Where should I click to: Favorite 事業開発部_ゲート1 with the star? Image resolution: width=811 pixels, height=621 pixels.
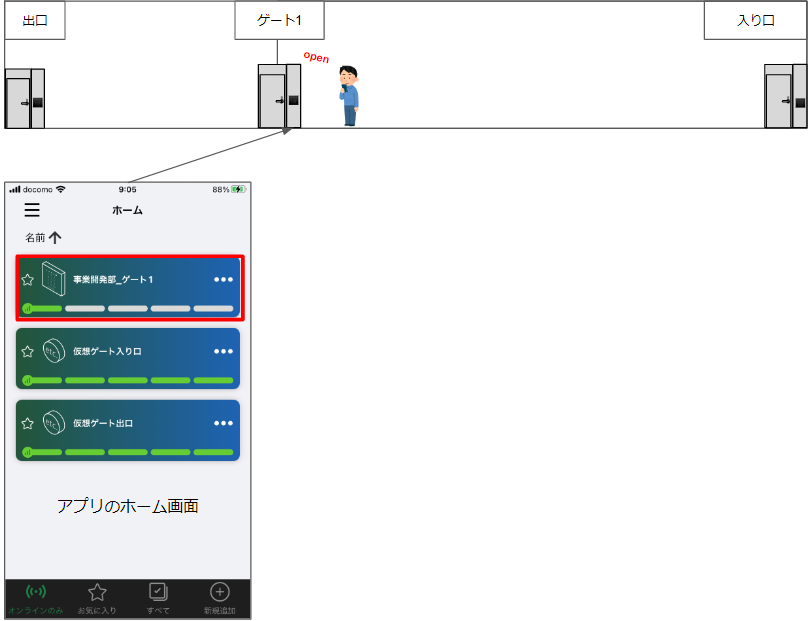(27, 280)
